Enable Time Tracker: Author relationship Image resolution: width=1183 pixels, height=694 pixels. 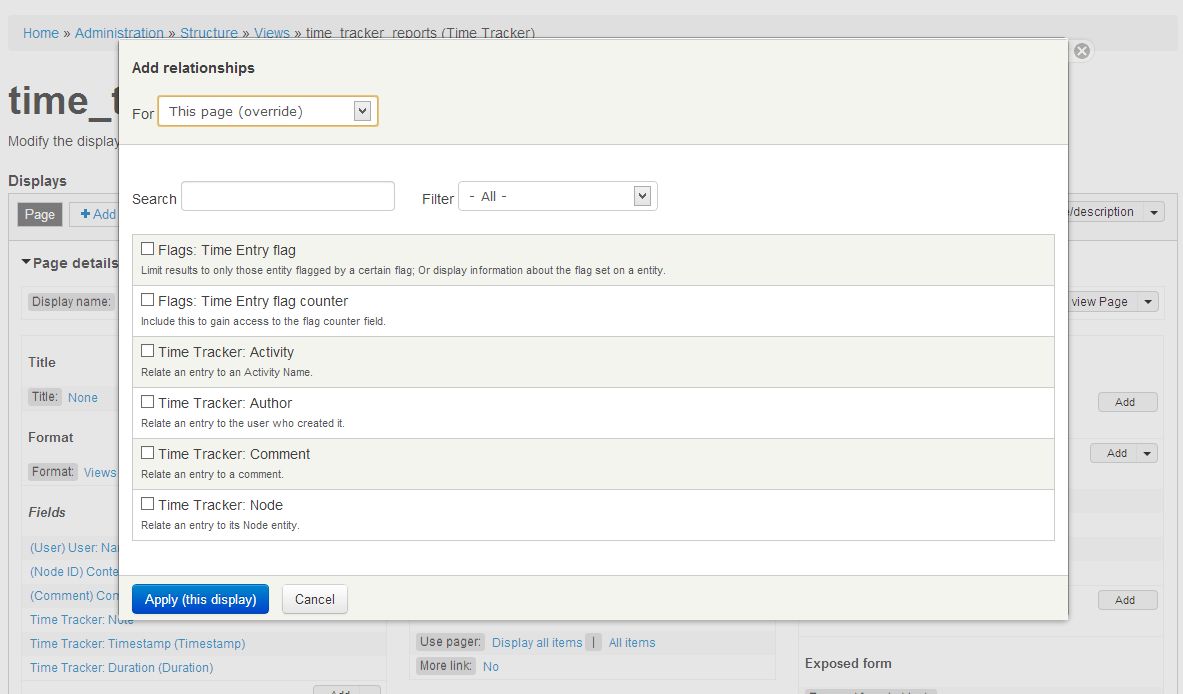[148, 402]
